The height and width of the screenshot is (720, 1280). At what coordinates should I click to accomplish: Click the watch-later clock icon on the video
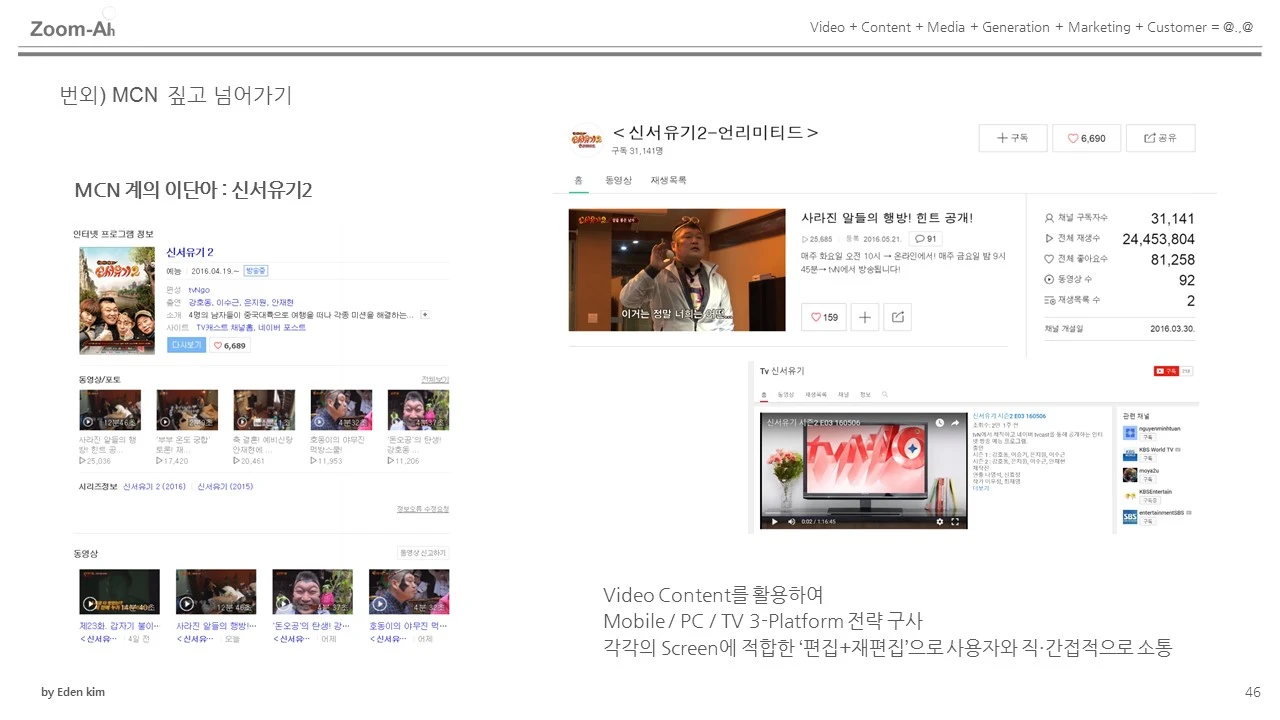[940, 423]
